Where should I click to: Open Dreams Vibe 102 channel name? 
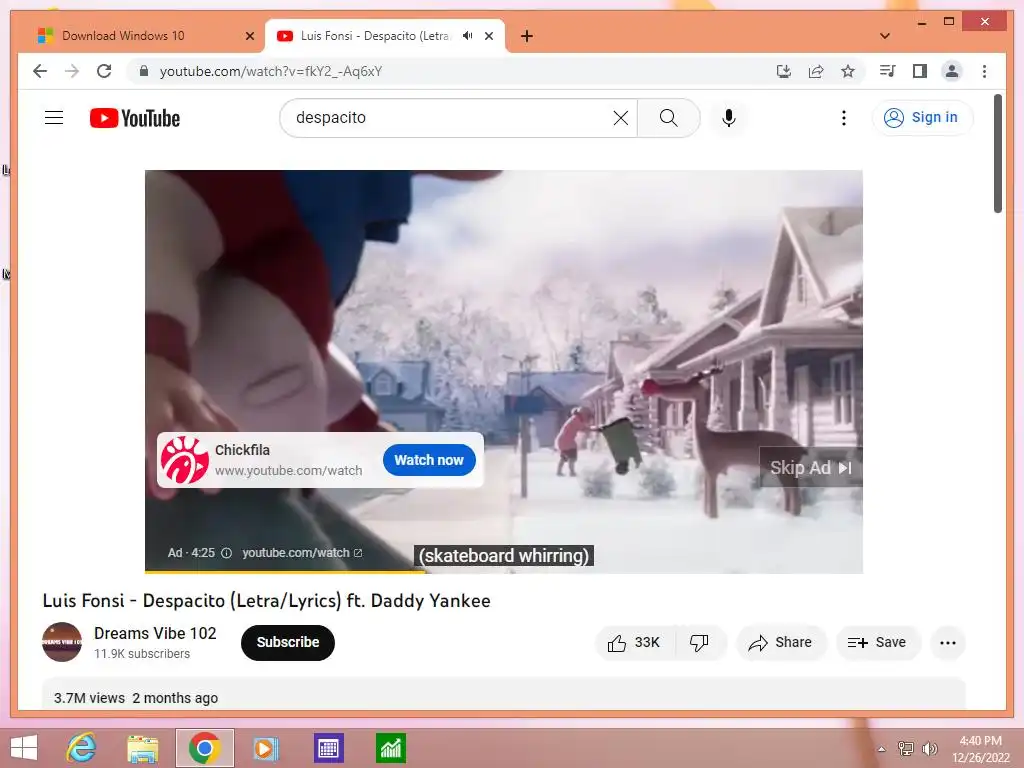pos(155,633)
